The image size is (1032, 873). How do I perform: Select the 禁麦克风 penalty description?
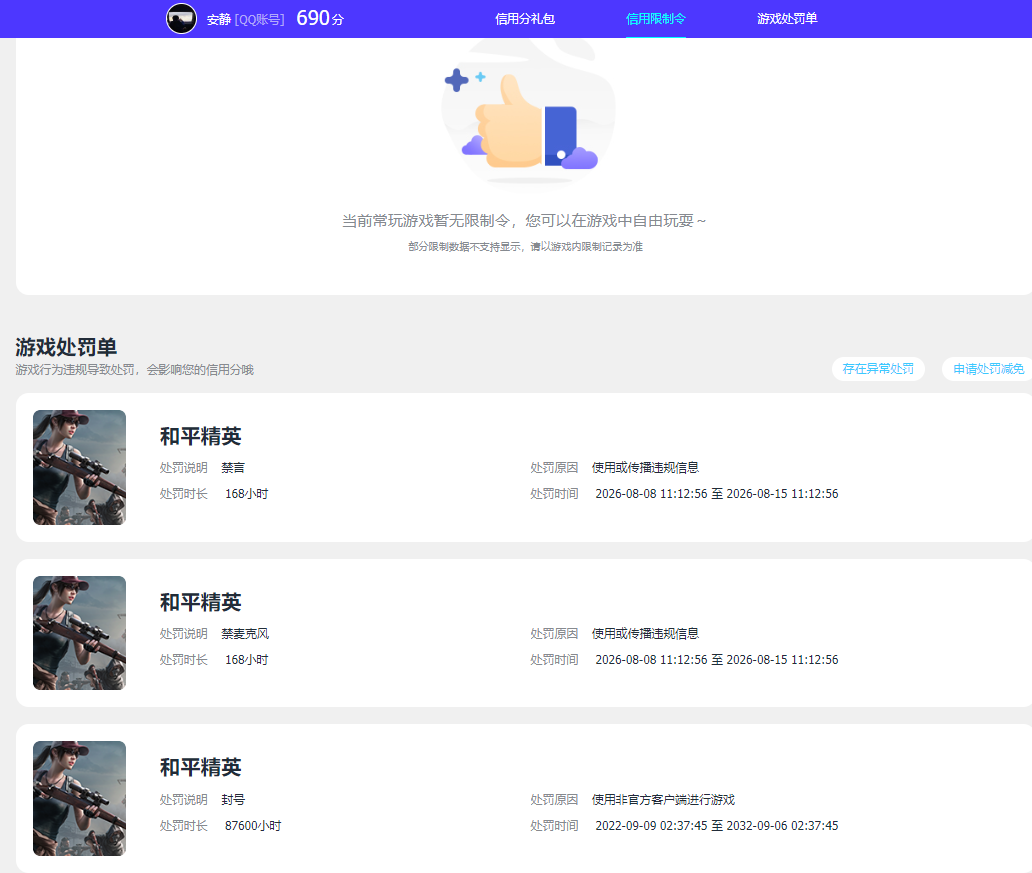point(245,633)
